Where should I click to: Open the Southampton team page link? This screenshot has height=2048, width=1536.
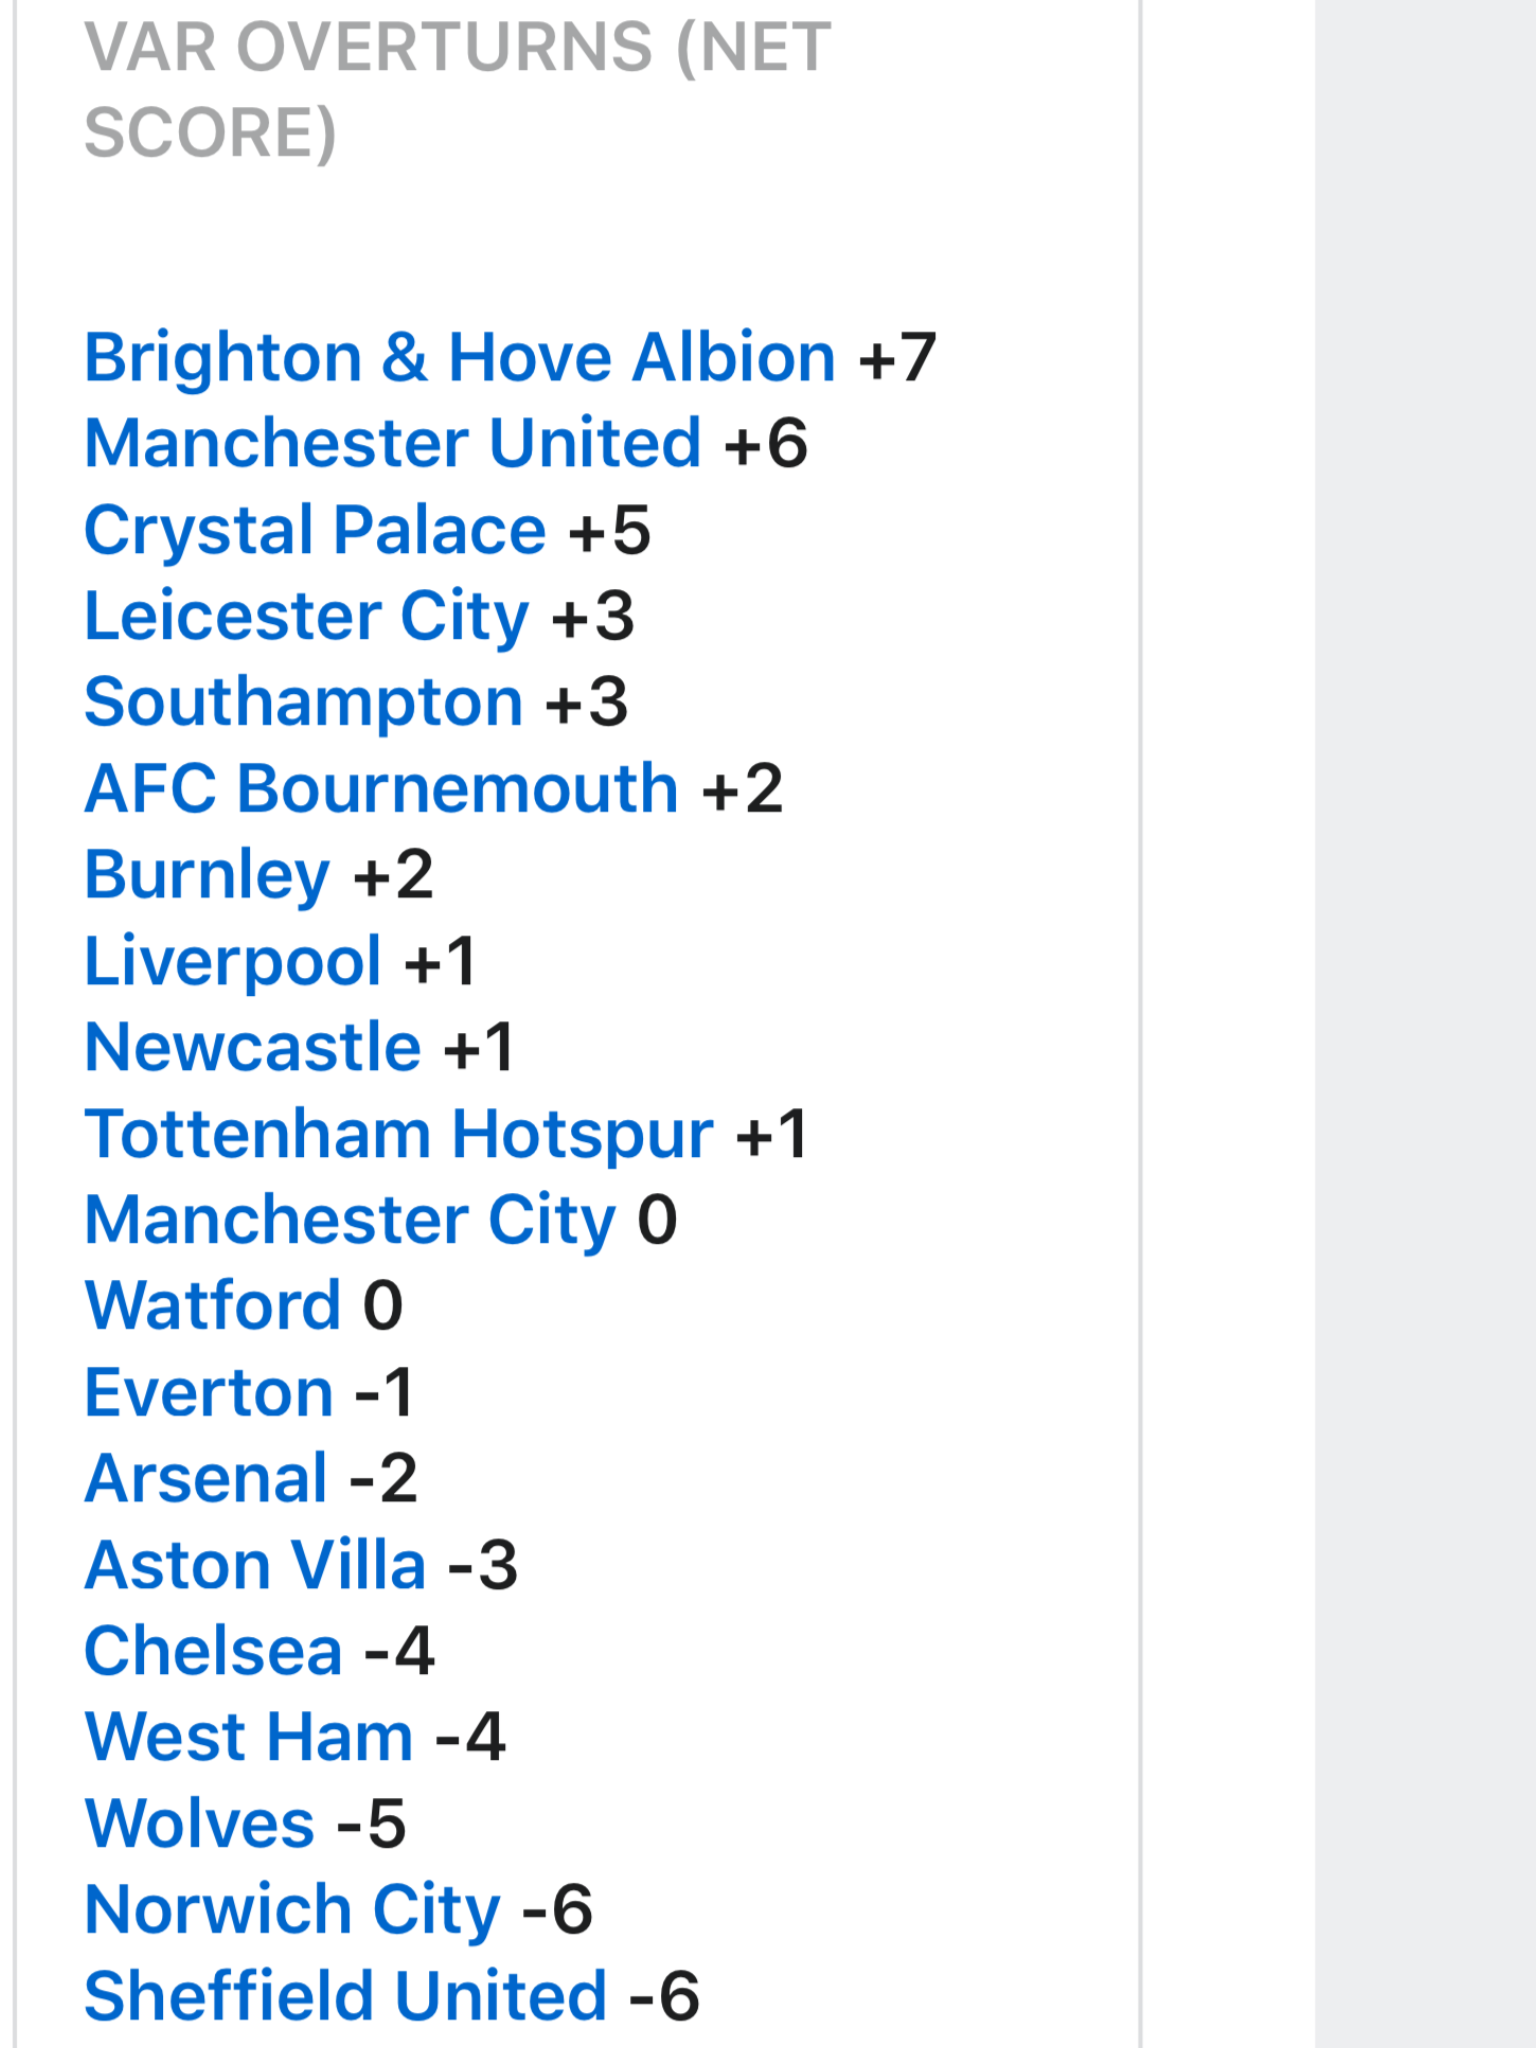click(x=304, y=702)
